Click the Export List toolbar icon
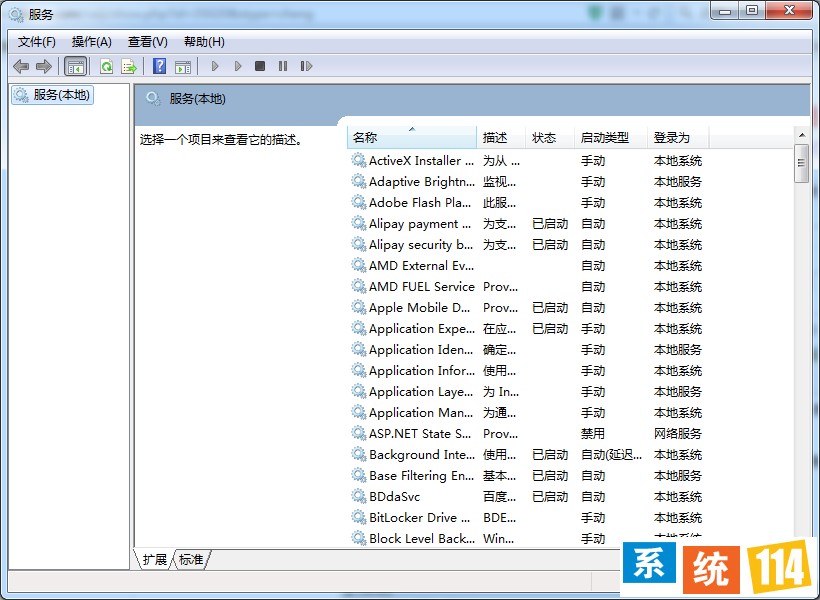Viewport: 820px width, 600px height. (x=130, y=66)
